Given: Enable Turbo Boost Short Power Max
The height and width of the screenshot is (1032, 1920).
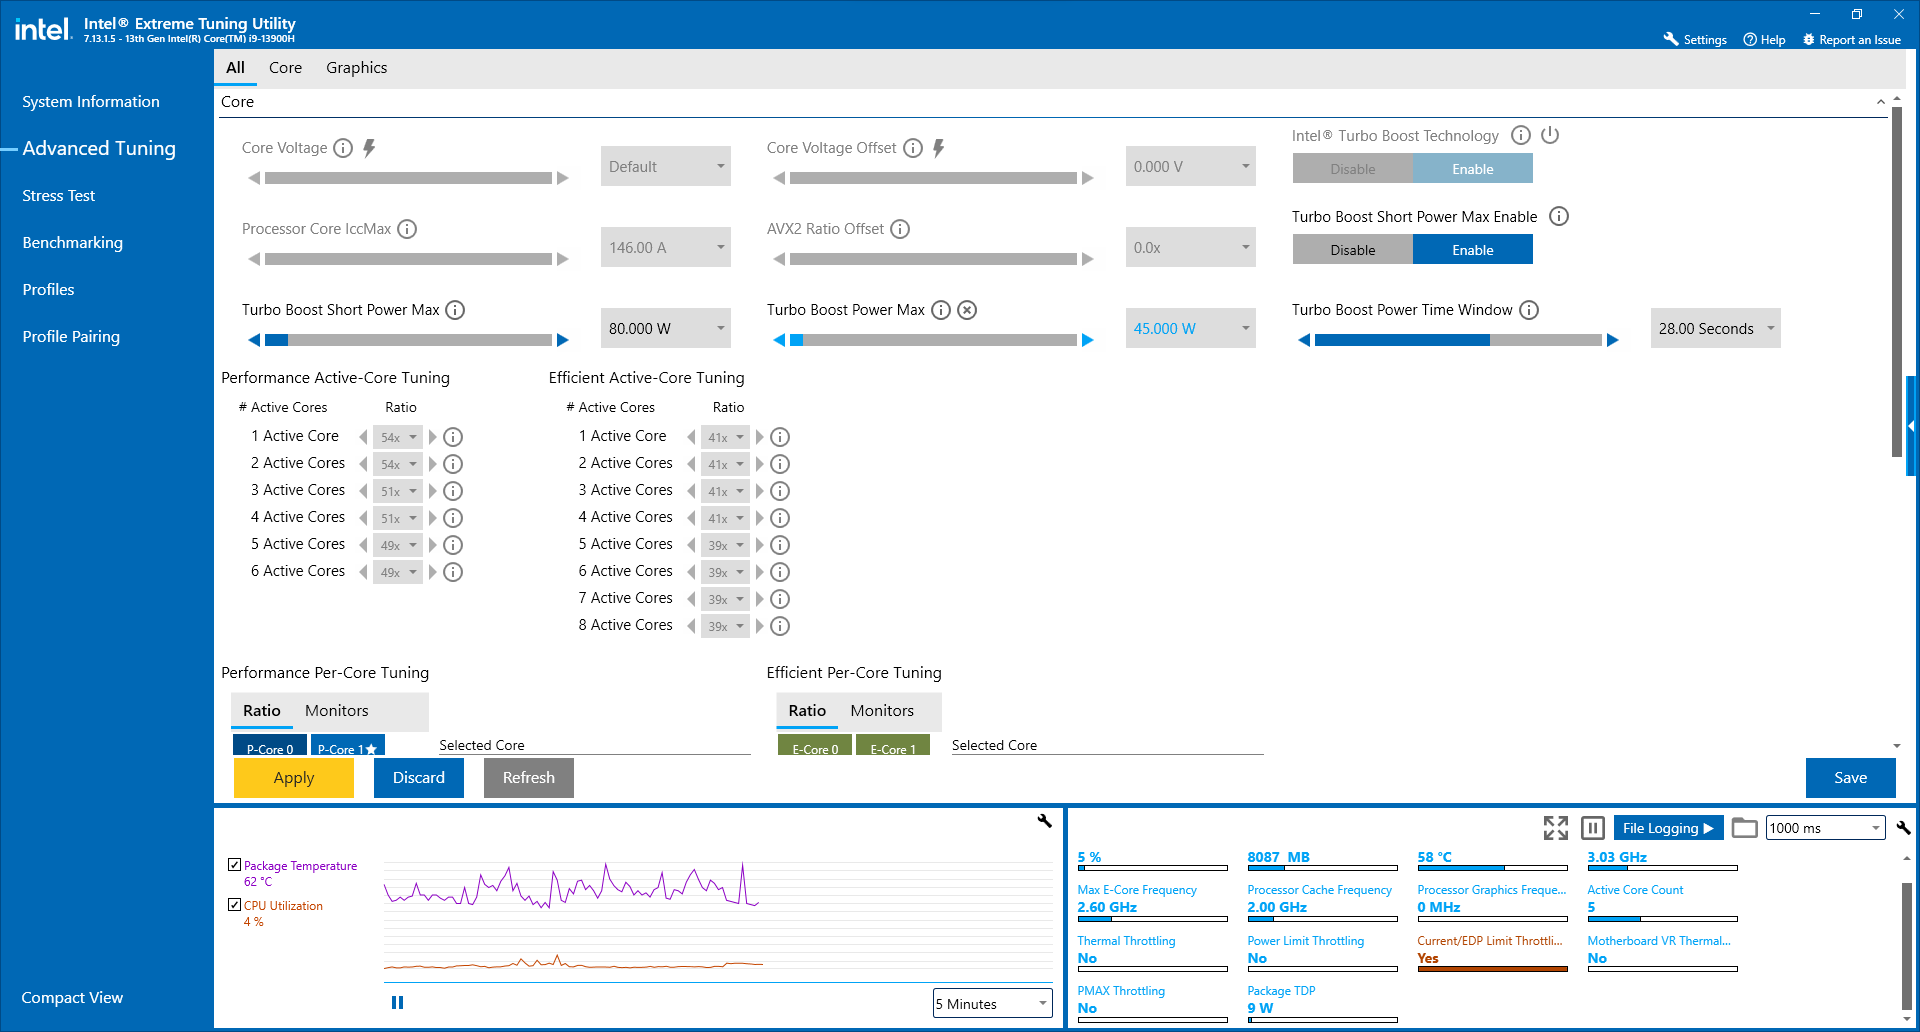Looking at the screenshot, I should tap(1473, 250).
